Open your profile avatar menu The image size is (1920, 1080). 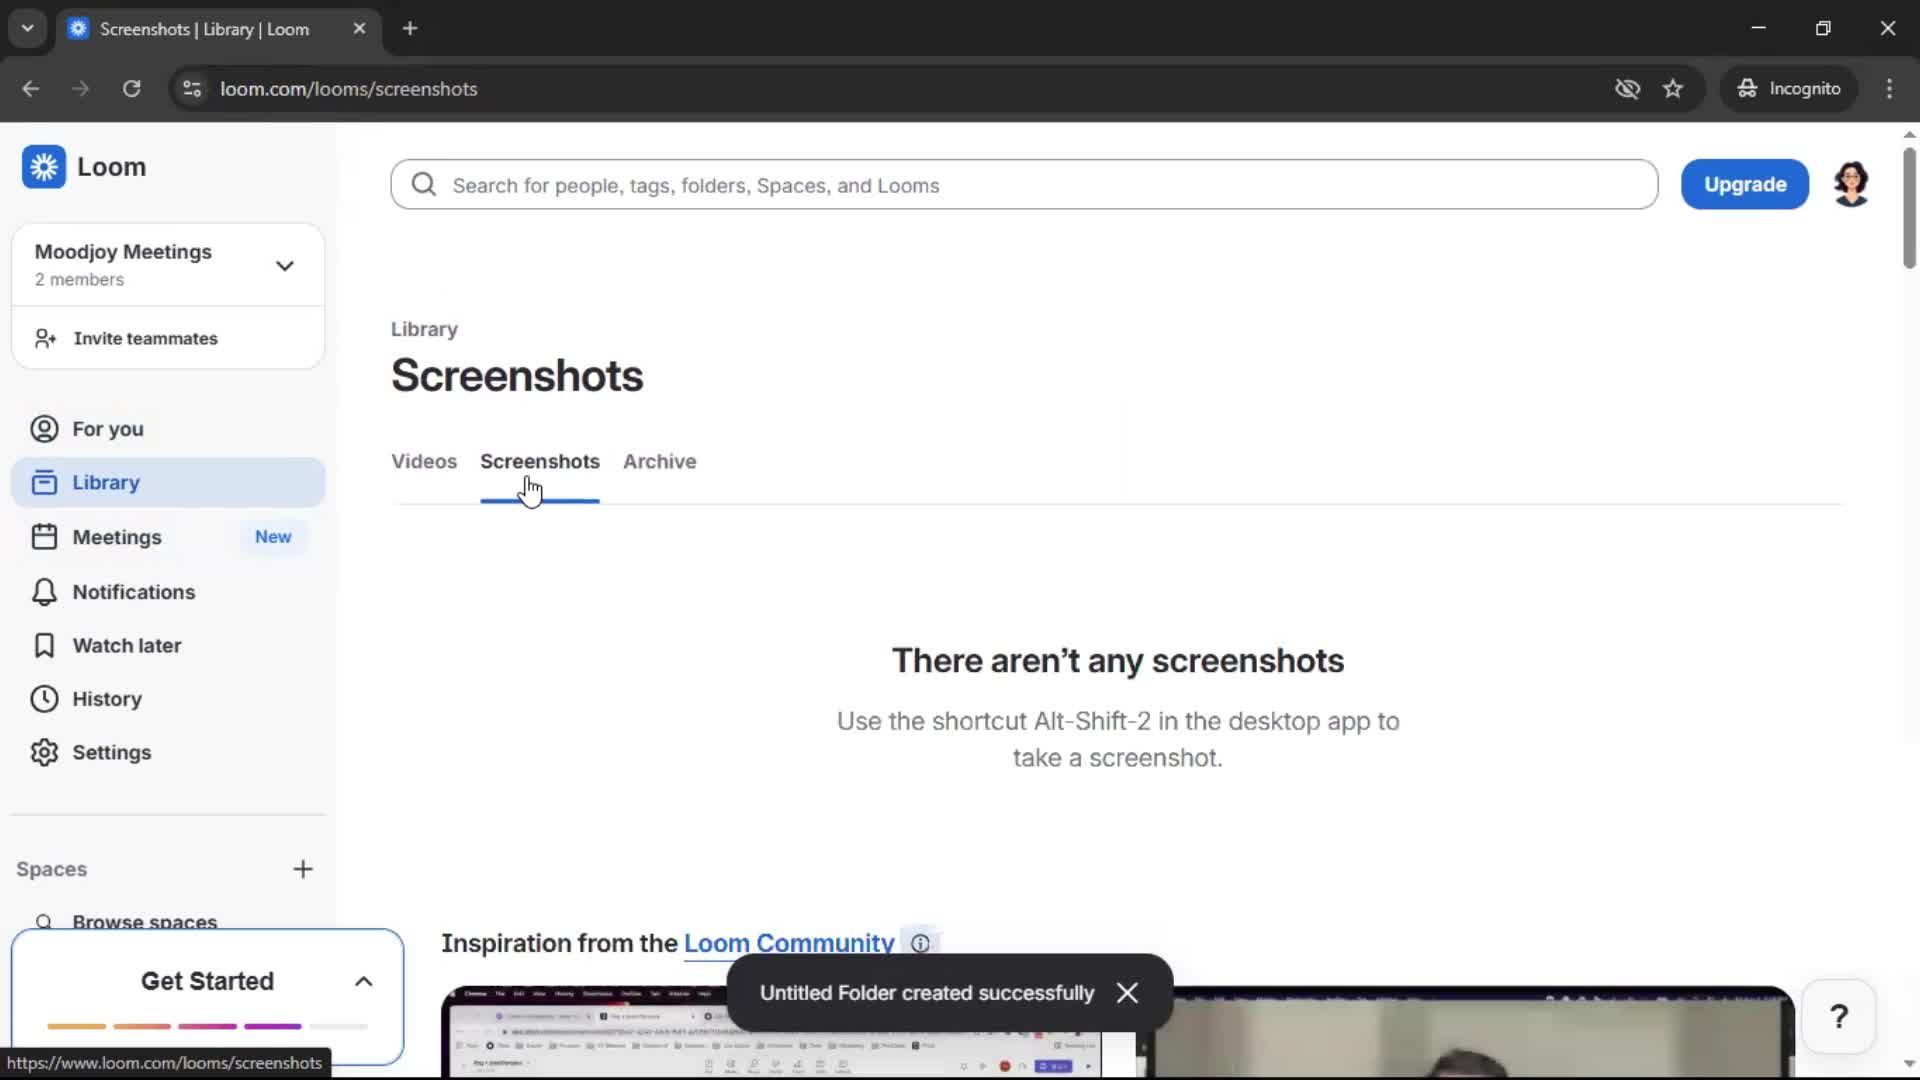(1851, 184)
